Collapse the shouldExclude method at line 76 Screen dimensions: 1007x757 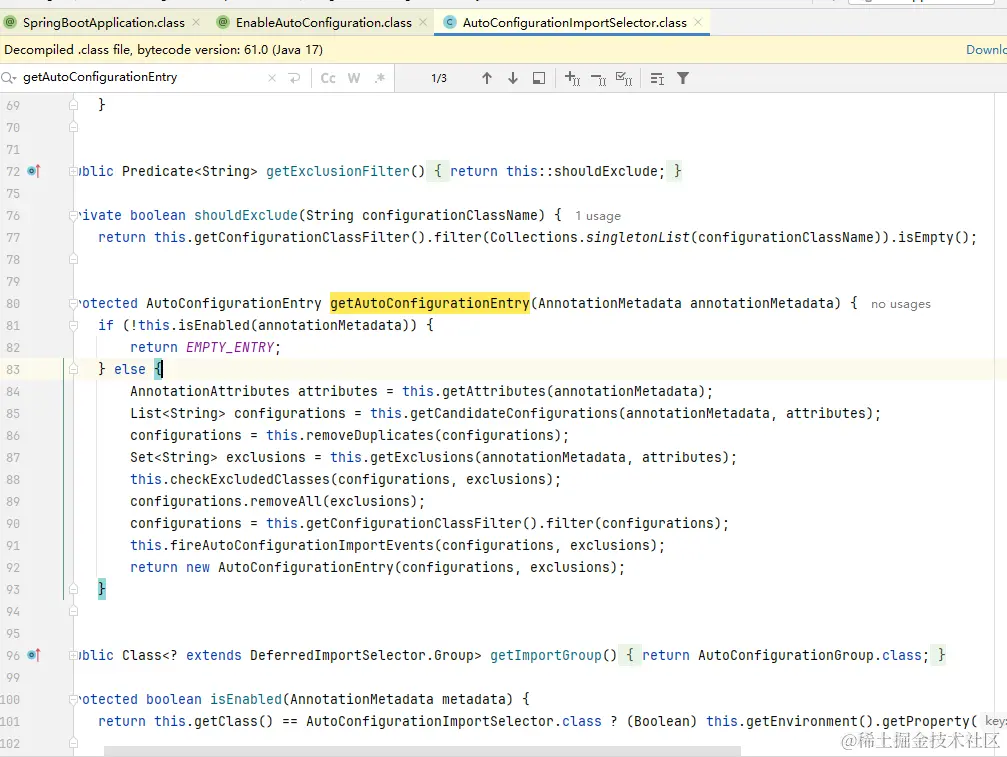click(x=73, y=216)
